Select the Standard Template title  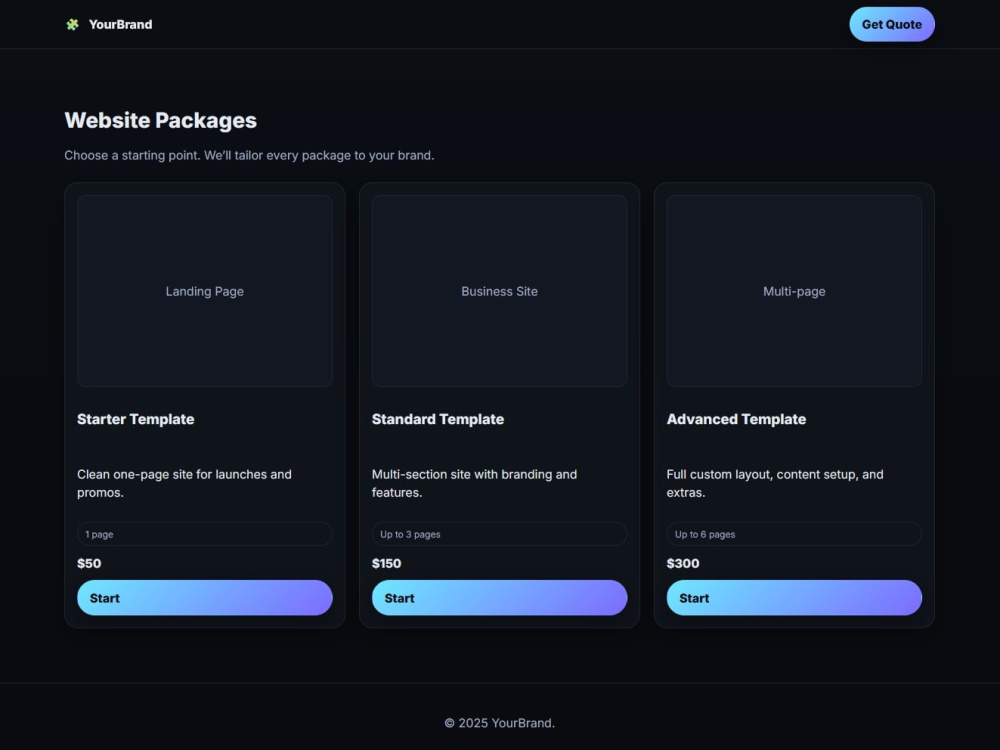point(438,419)
